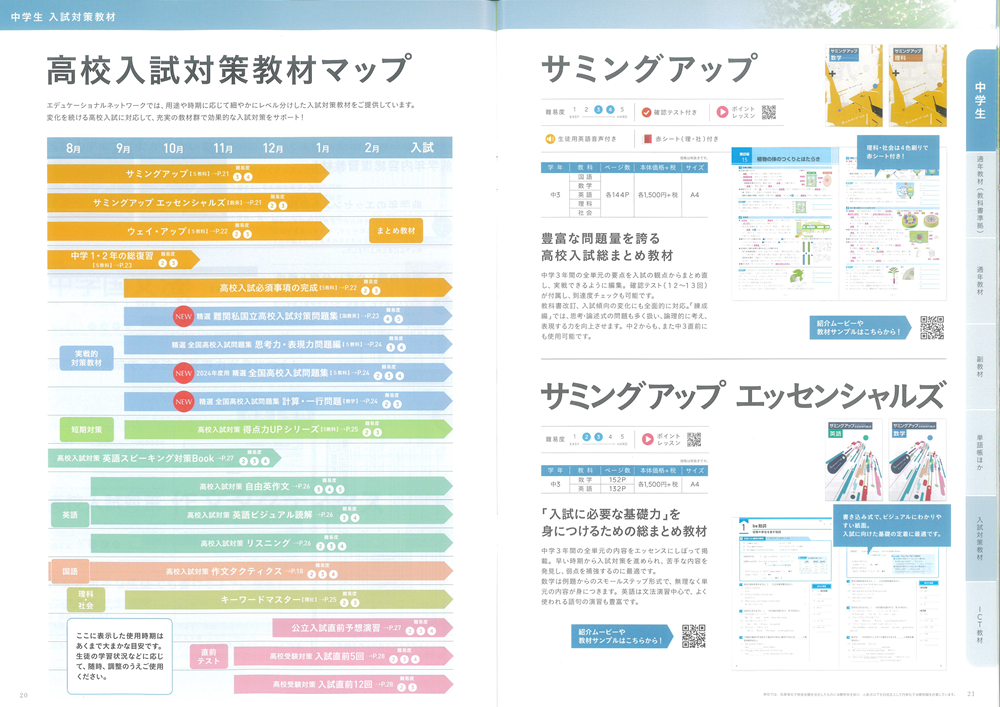Click the エッセンシャルズ 数学 book cover

pyautogui.click(x=918, y=460)
